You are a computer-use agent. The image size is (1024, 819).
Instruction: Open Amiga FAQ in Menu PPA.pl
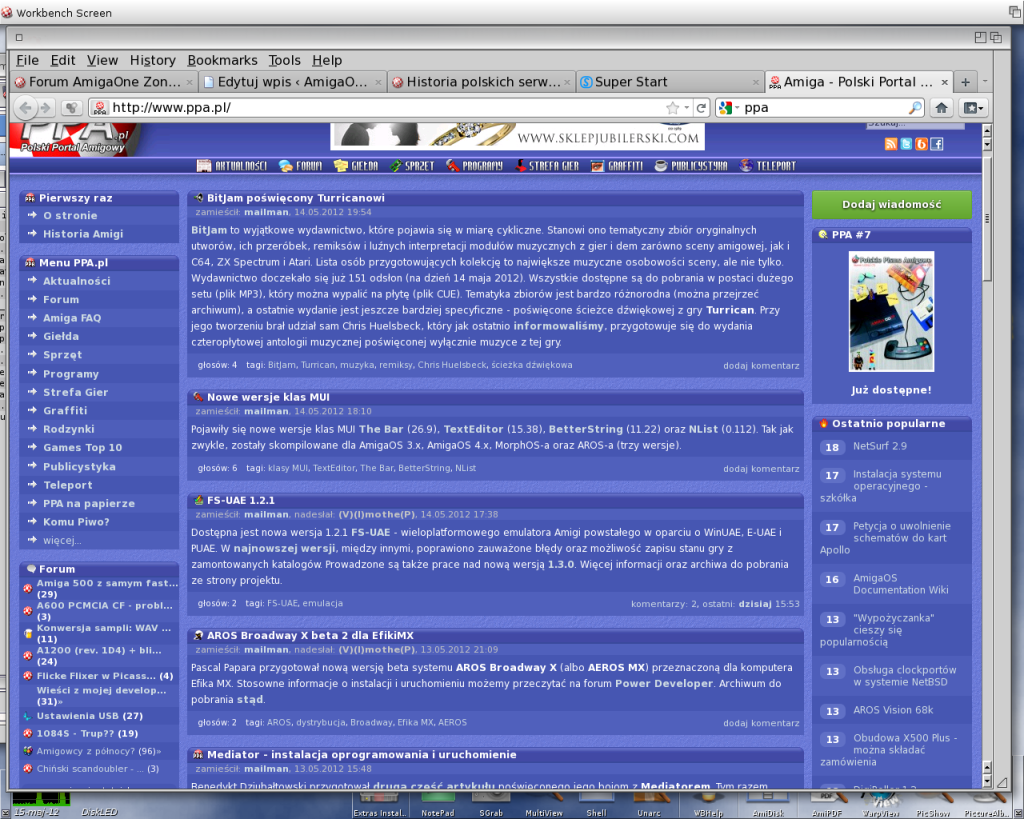[x=72, y=318]
